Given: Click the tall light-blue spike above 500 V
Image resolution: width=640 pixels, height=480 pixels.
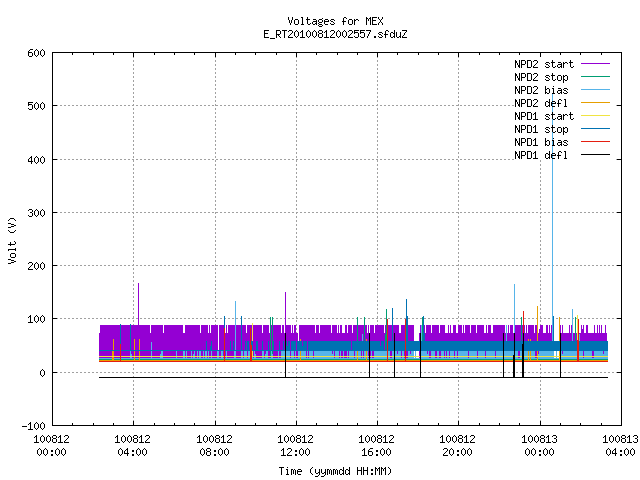Looking at the screenshot, I should [x=553, y=216].
